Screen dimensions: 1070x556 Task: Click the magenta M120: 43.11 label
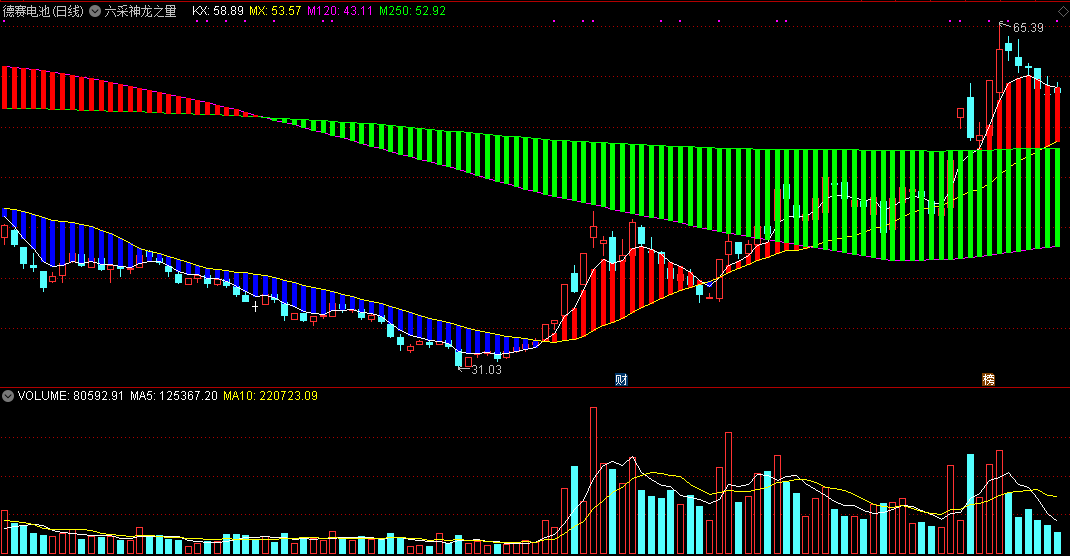(x=340, y=11)
